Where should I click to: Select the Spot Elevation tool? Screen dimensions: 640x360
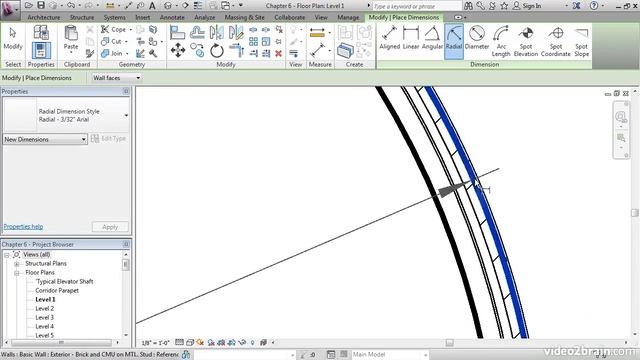[526, 41]
